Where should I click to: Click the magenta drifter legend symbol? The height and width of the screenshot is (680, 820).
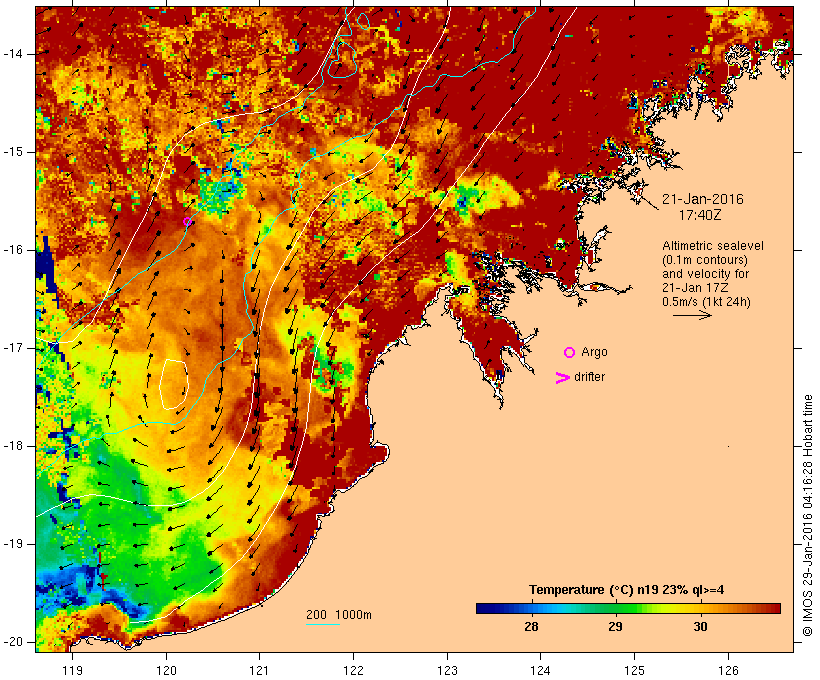point(562,378)
